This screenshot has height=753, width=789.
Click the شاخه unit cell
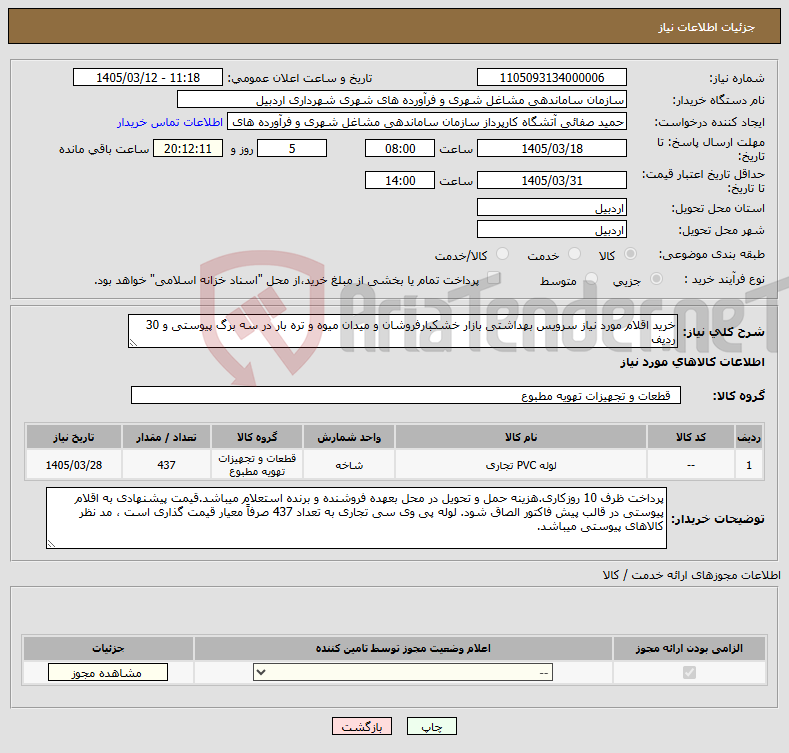tap(349, 465)
